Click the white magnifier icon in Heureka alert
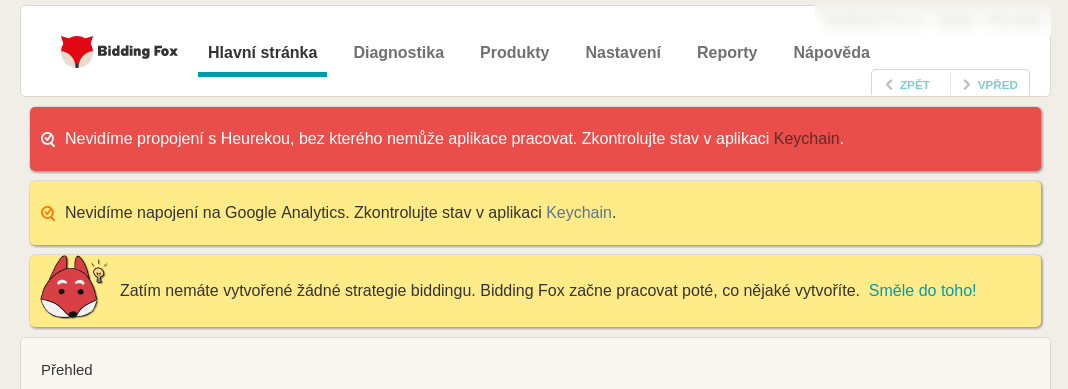The width and height of the screenshot is (1068, 389). [48, 139]
